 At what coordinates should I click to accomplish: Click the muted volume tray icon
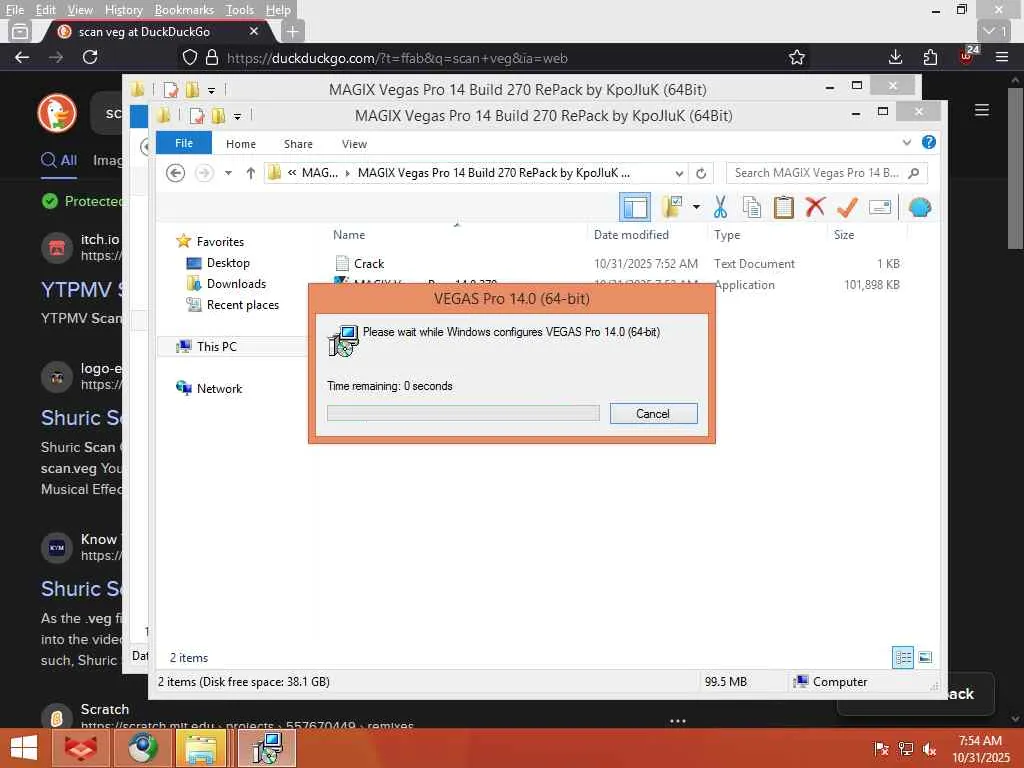click(x=929, y=749)
